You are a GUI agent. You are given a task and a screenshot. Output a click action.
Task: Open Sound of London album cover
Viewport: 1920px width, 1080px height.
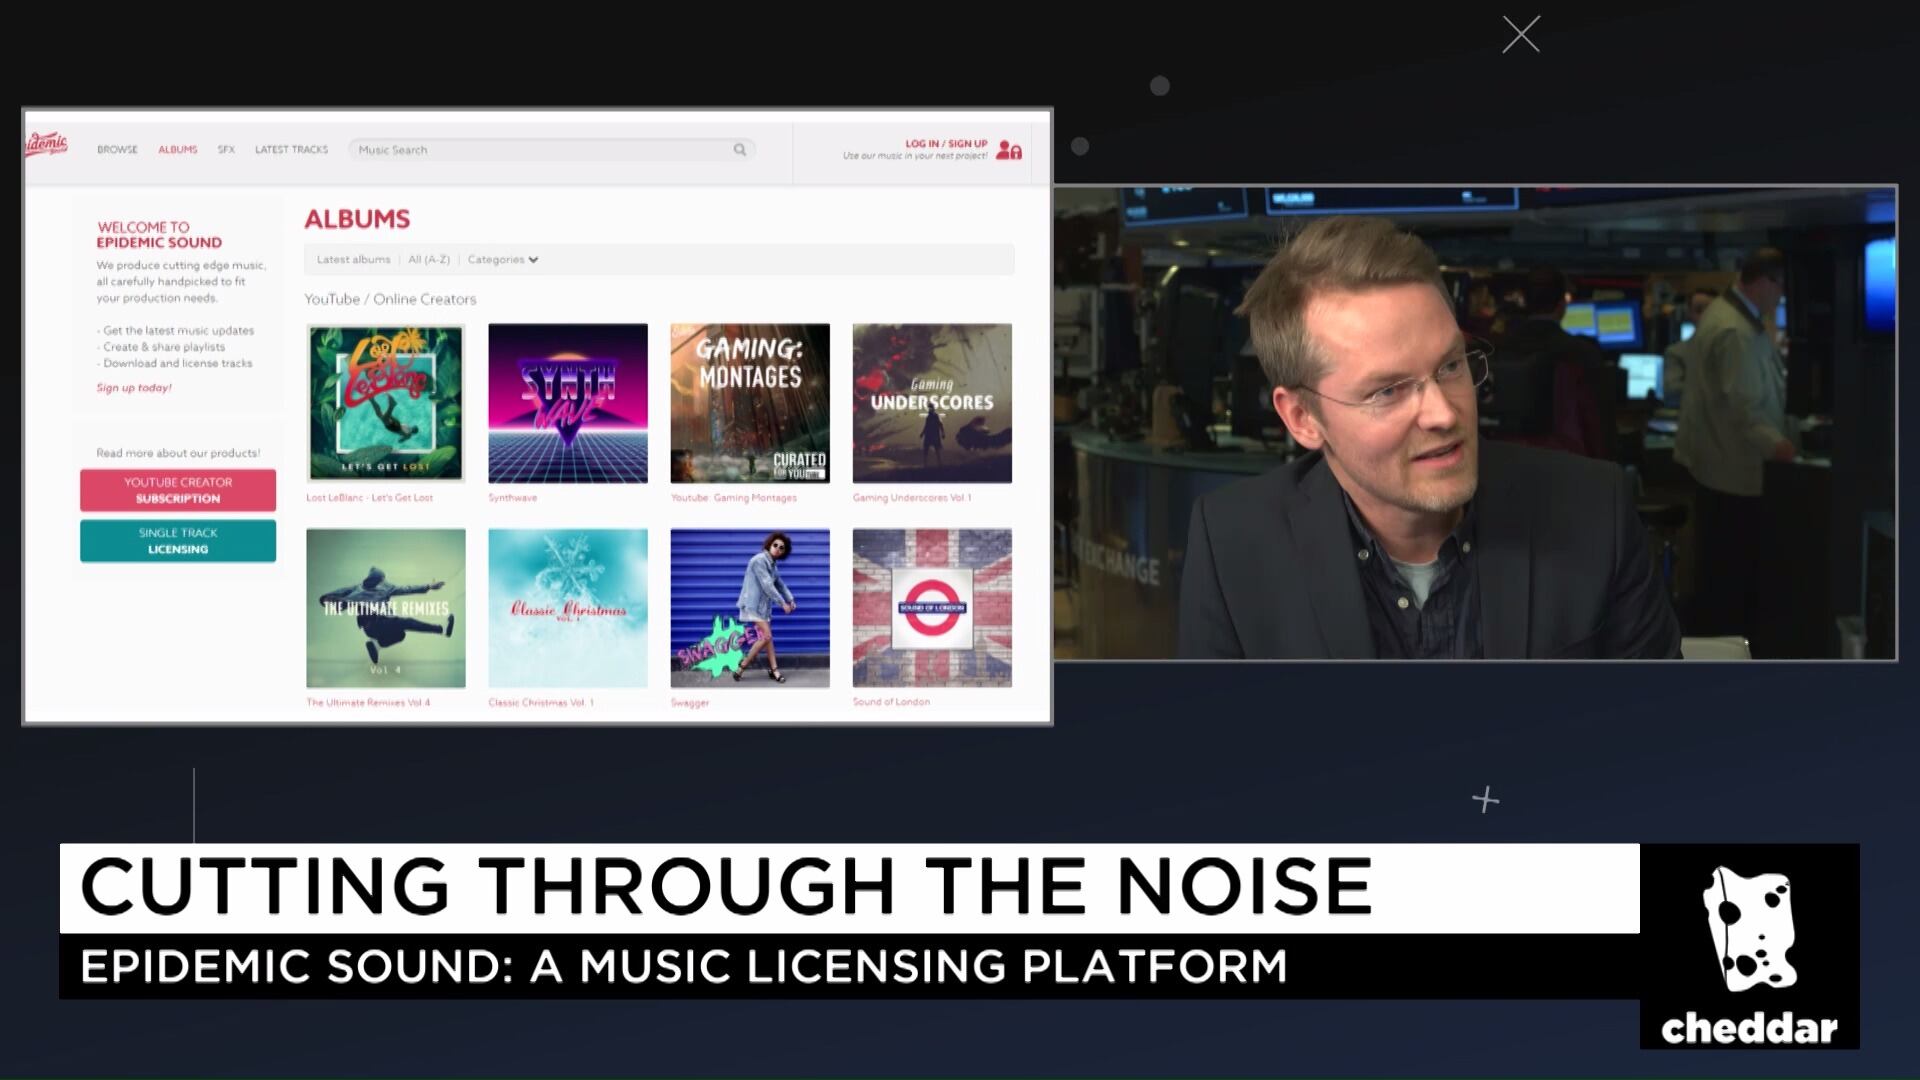point(932,608)
